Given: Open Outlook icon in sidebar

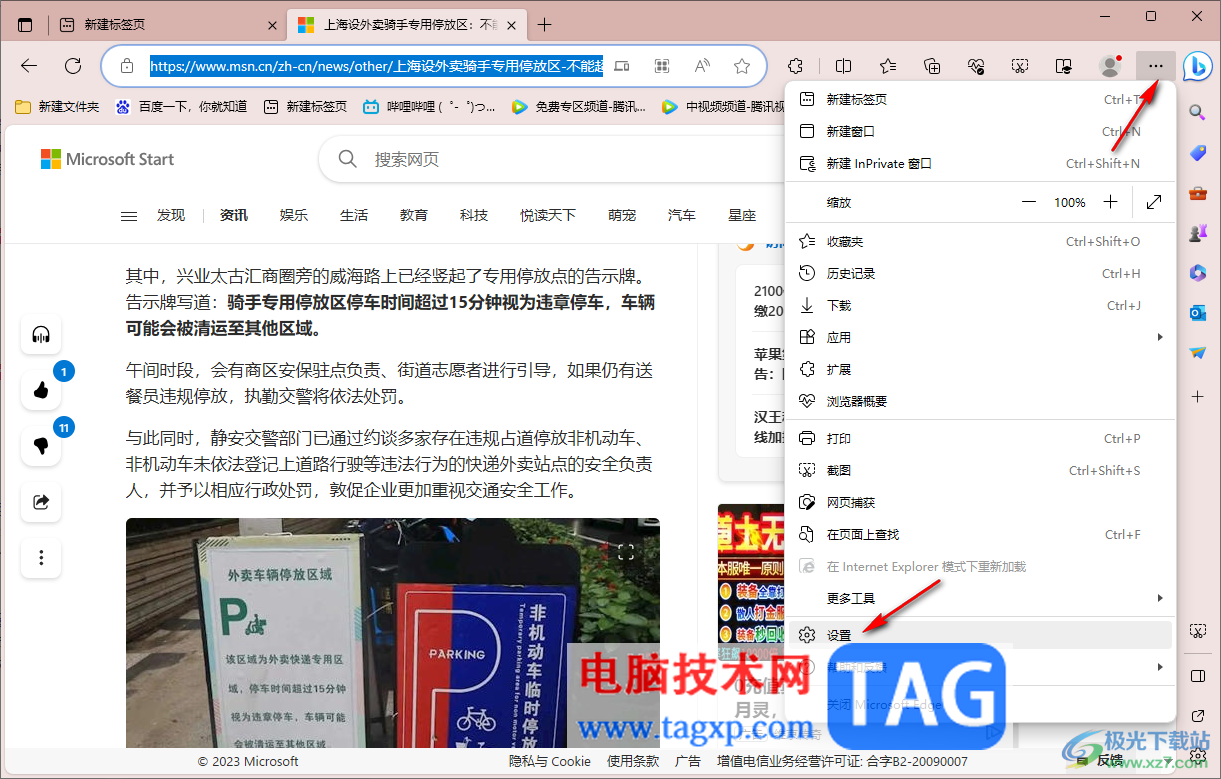Looking at the screenshot, I should 1197,313.
